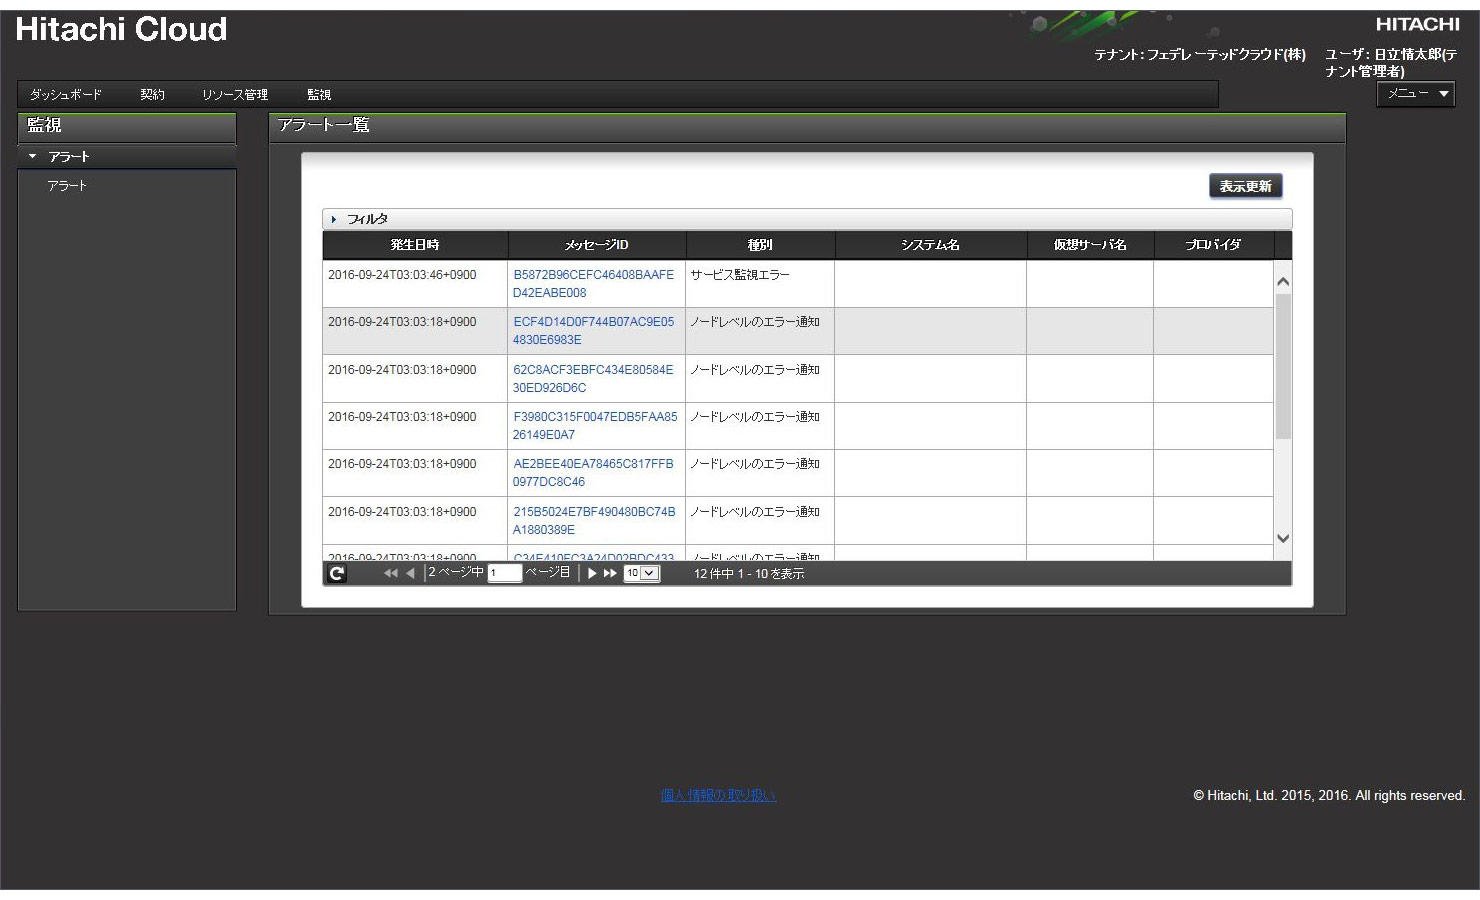This screenshot has width=1480, height=900.
Task: Open 監視 in the top navigation bar
Action: click(x=319, y=95)
